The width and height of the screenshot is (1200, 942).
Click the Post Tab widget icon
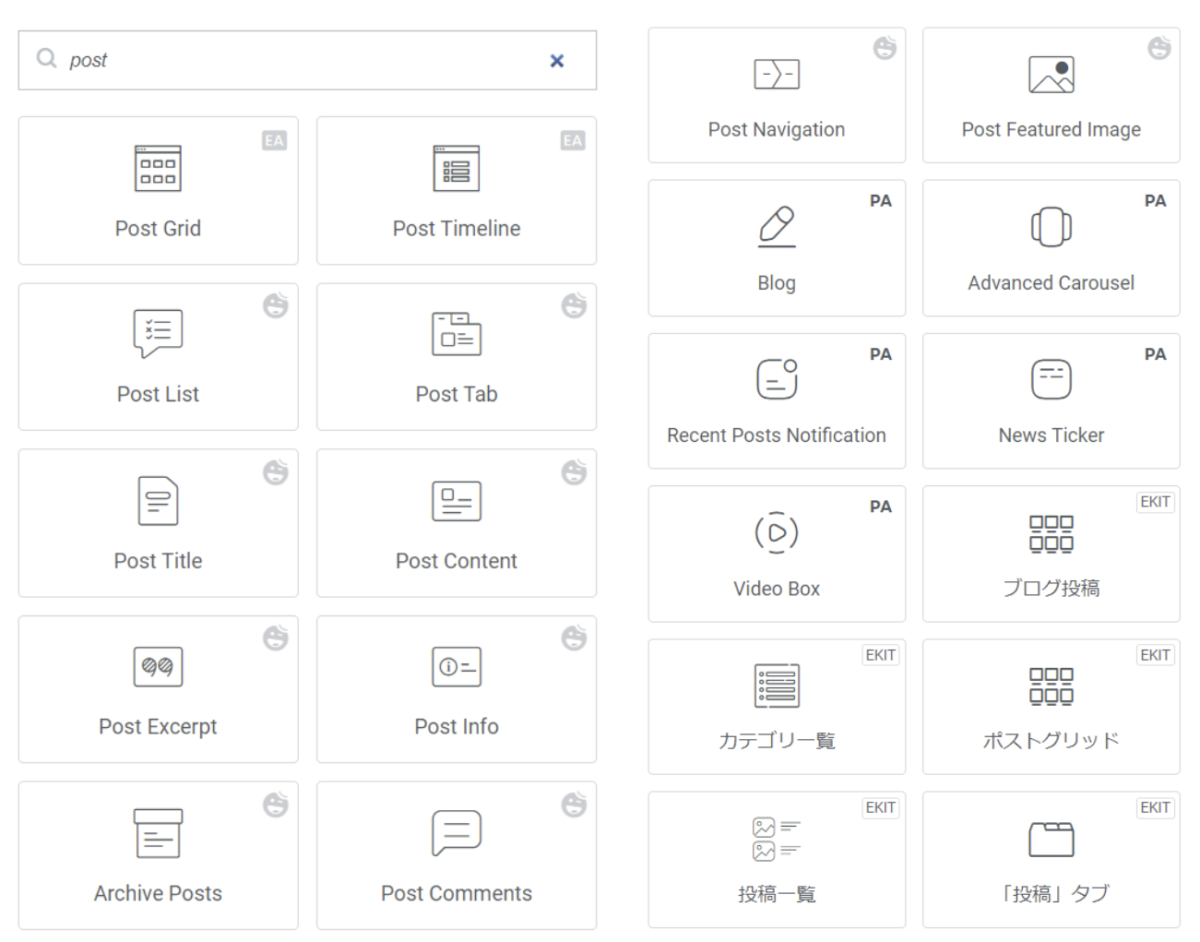tap(456, 334)
